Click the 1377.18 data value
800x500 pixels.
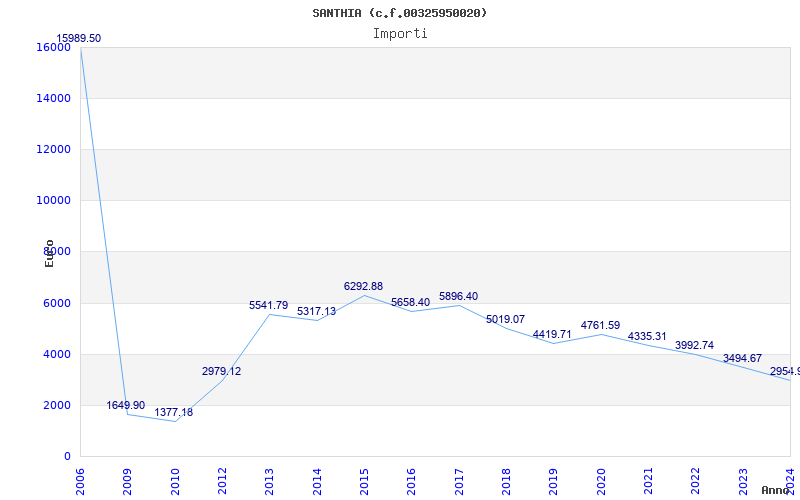(x=173, y=412)
